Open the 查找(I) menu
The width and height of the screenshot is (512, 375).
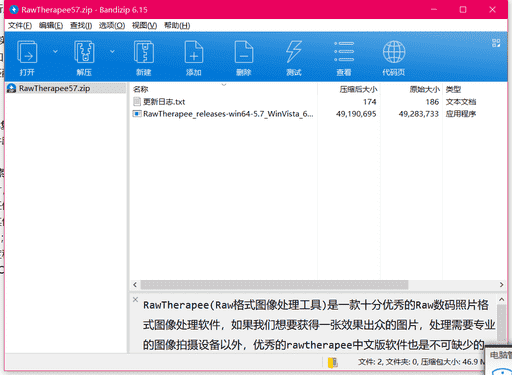pyautogui.click(x=81, y=26)
